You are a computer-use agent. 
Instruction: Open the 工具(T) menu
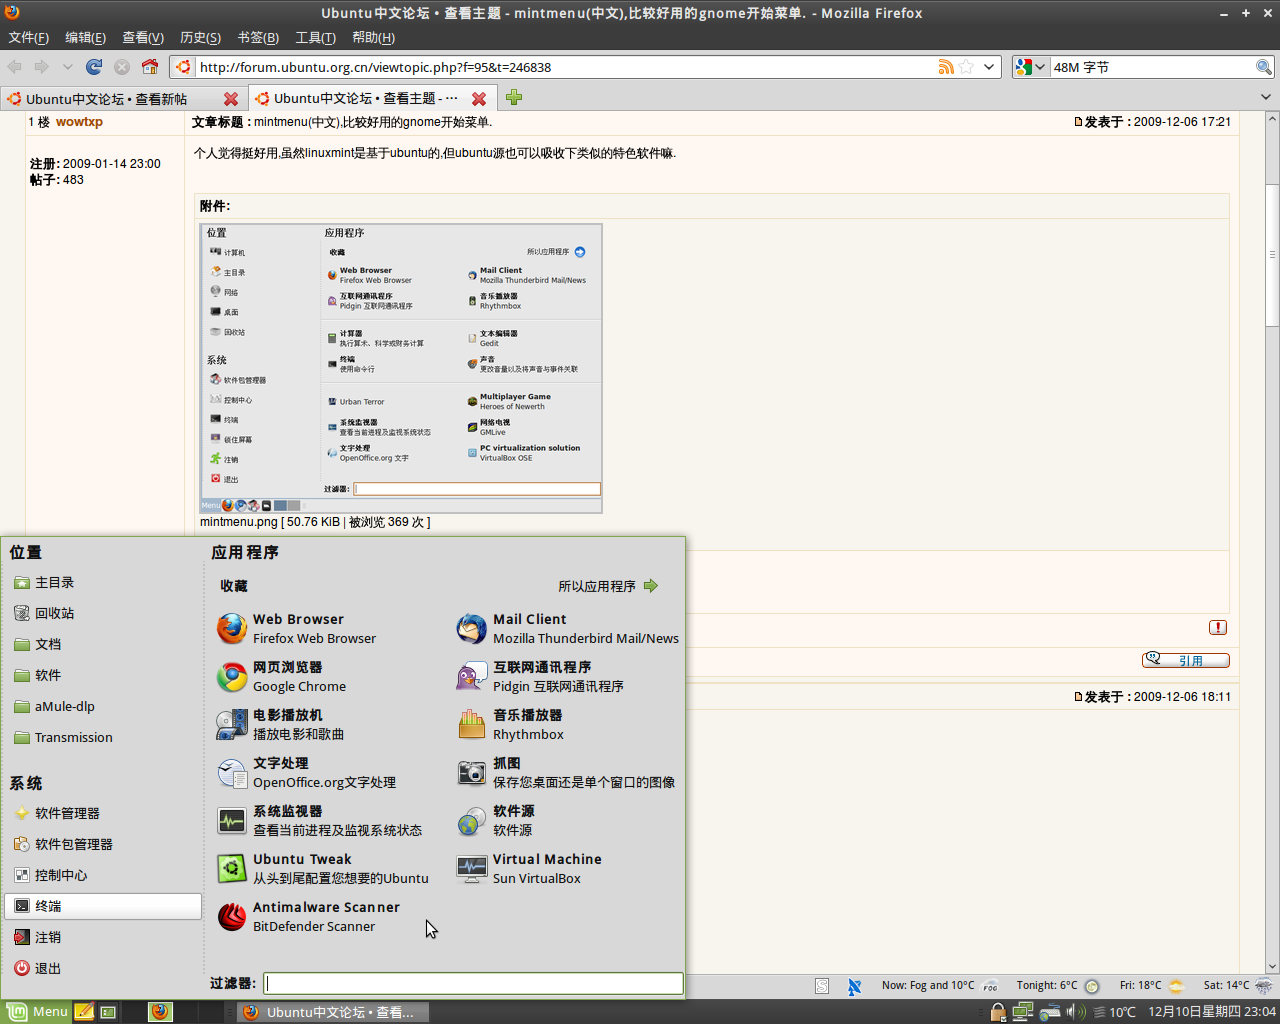315,38
